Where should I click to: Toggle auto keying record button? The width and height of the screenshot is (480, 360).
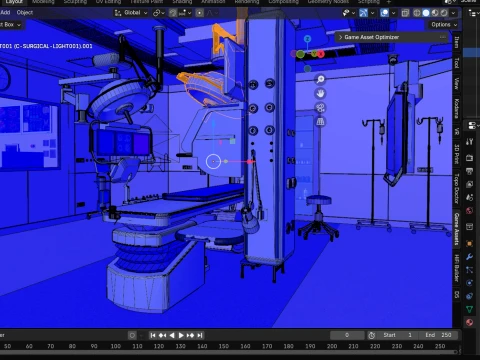132,335
